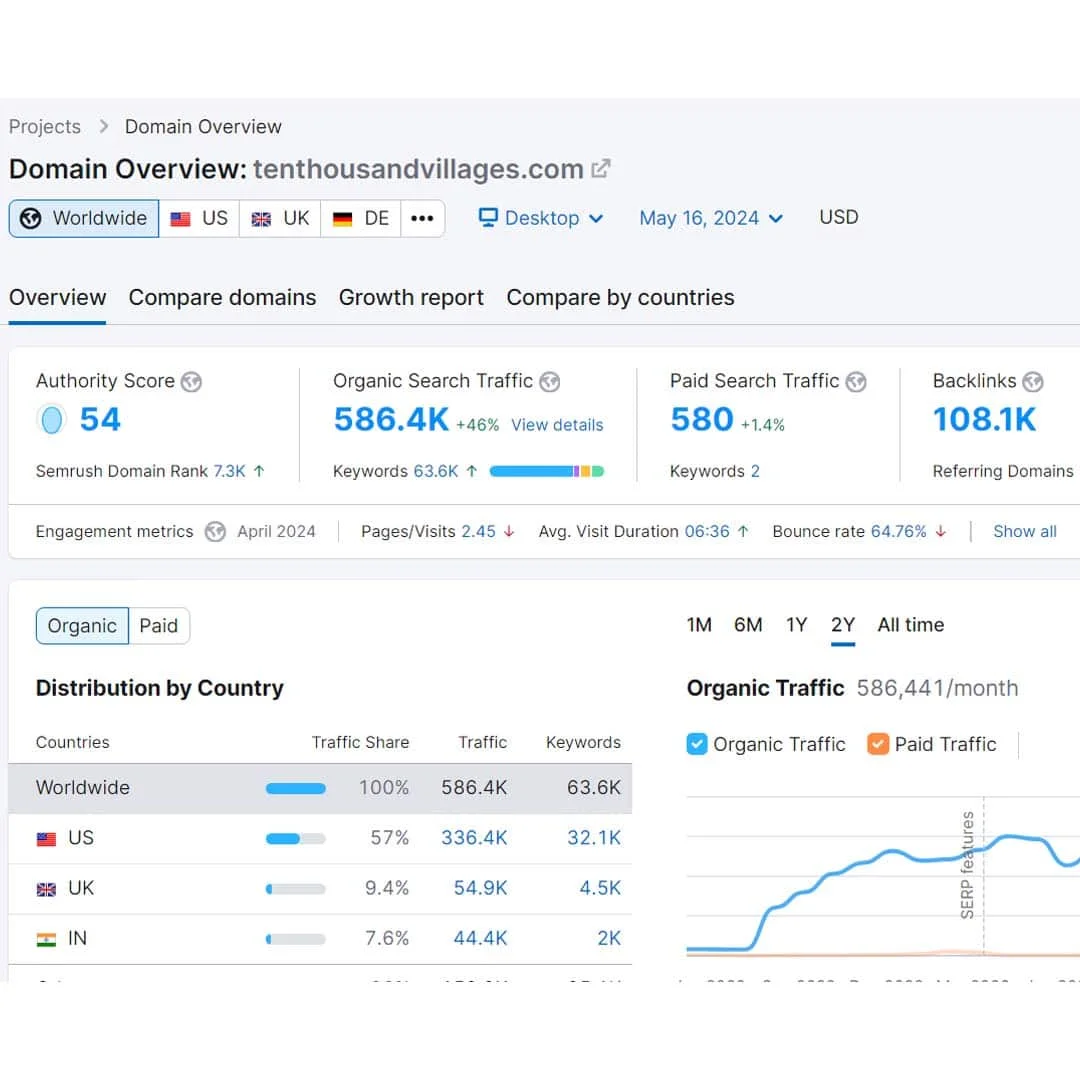Click globe icon next to Paid Search Traffic

856,382
